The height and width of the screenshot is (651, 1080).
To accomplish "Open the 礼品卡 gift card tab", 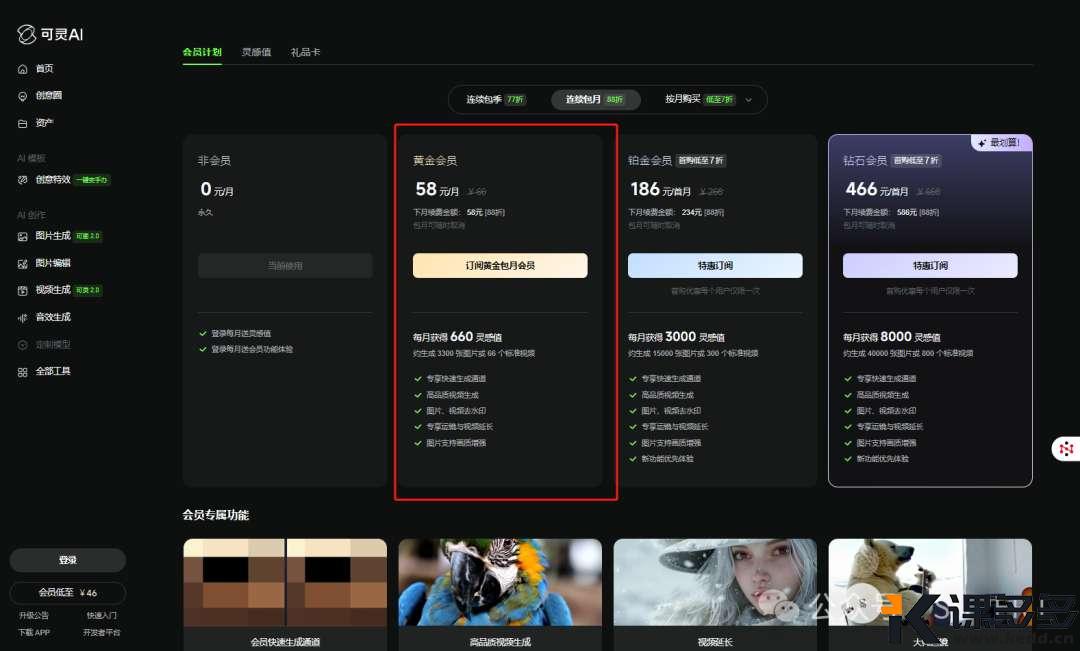I will pos(305,51).
